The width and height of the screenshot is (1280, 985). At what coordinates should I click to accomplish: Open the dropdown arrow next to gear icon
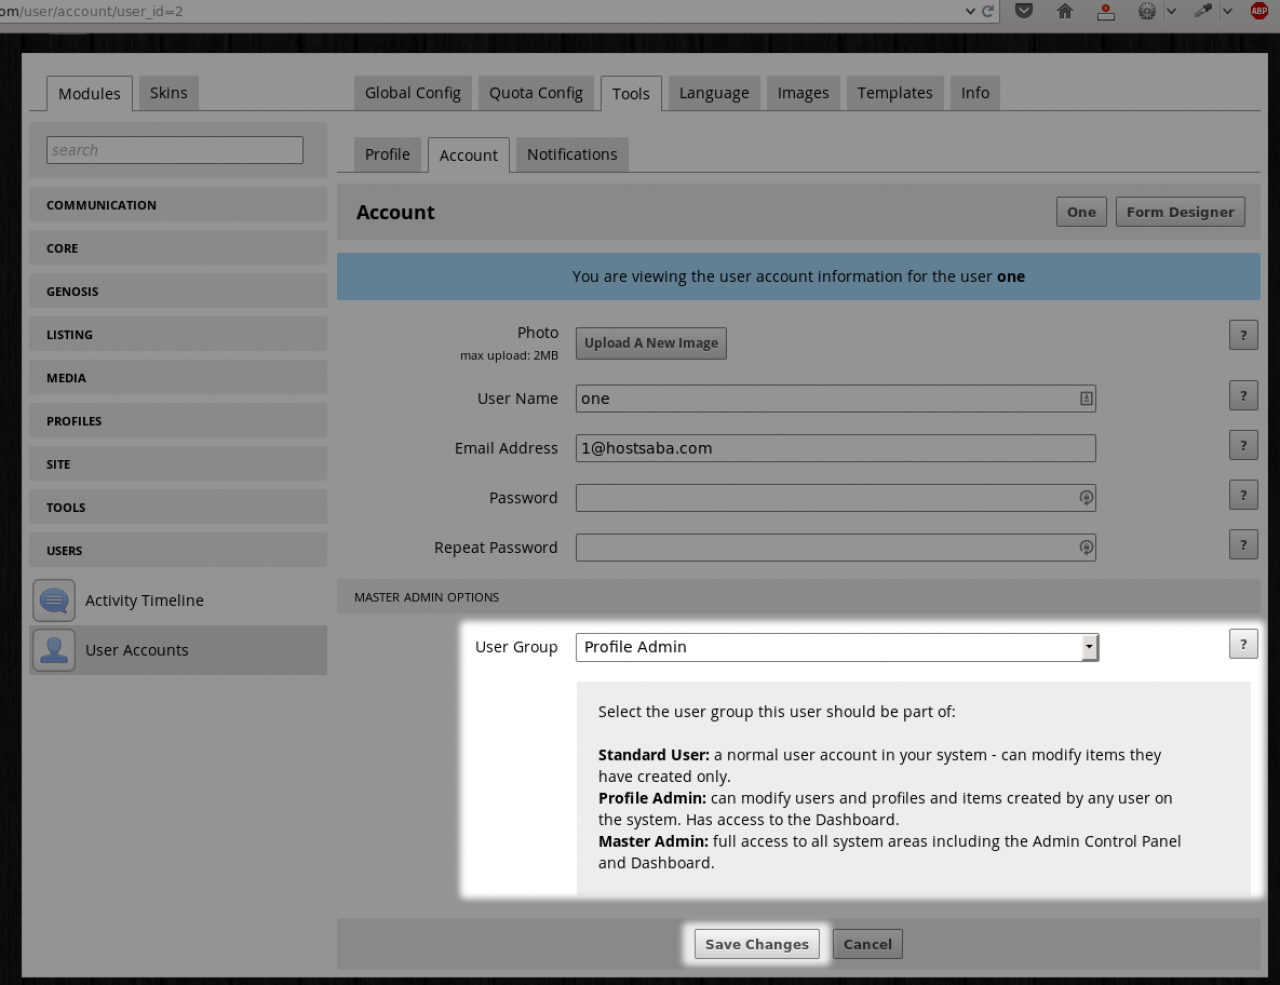(1171, 11)
